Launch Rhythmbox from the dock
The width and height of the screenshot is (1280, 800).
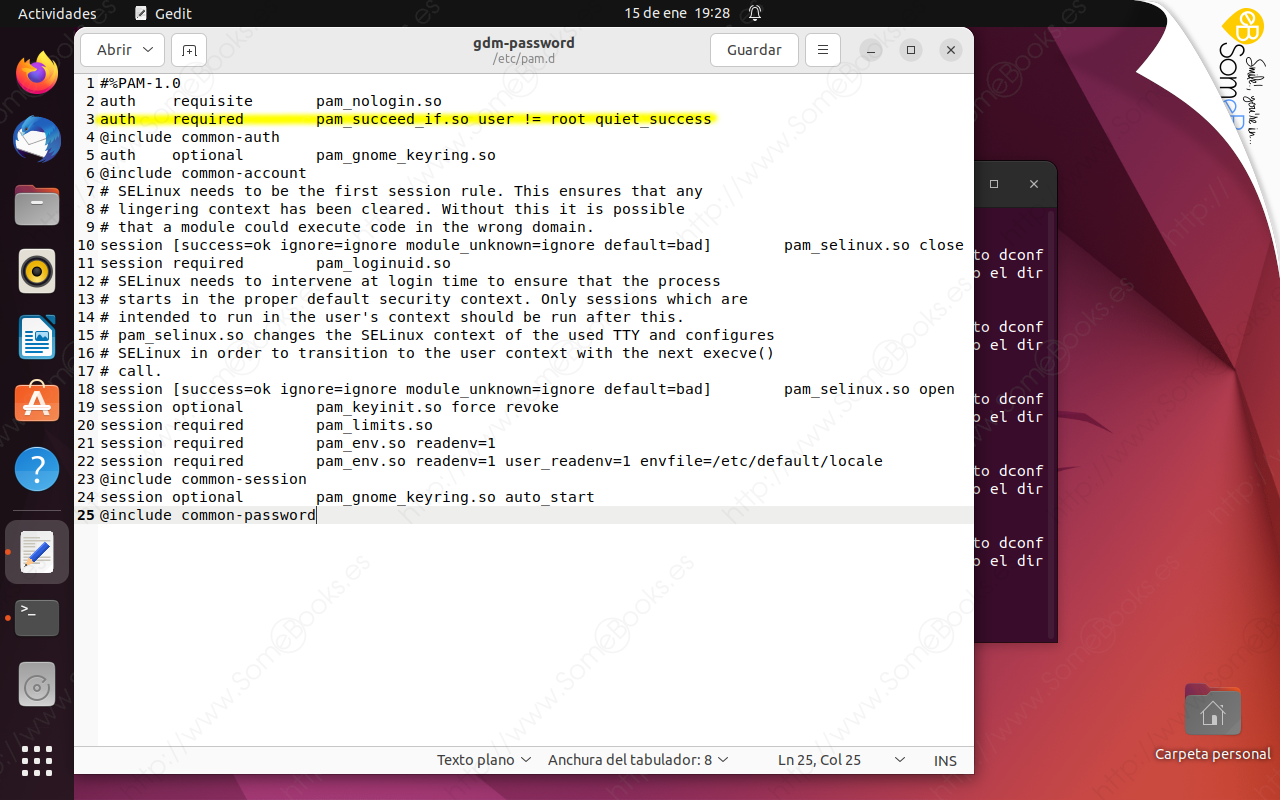point(36,270)
